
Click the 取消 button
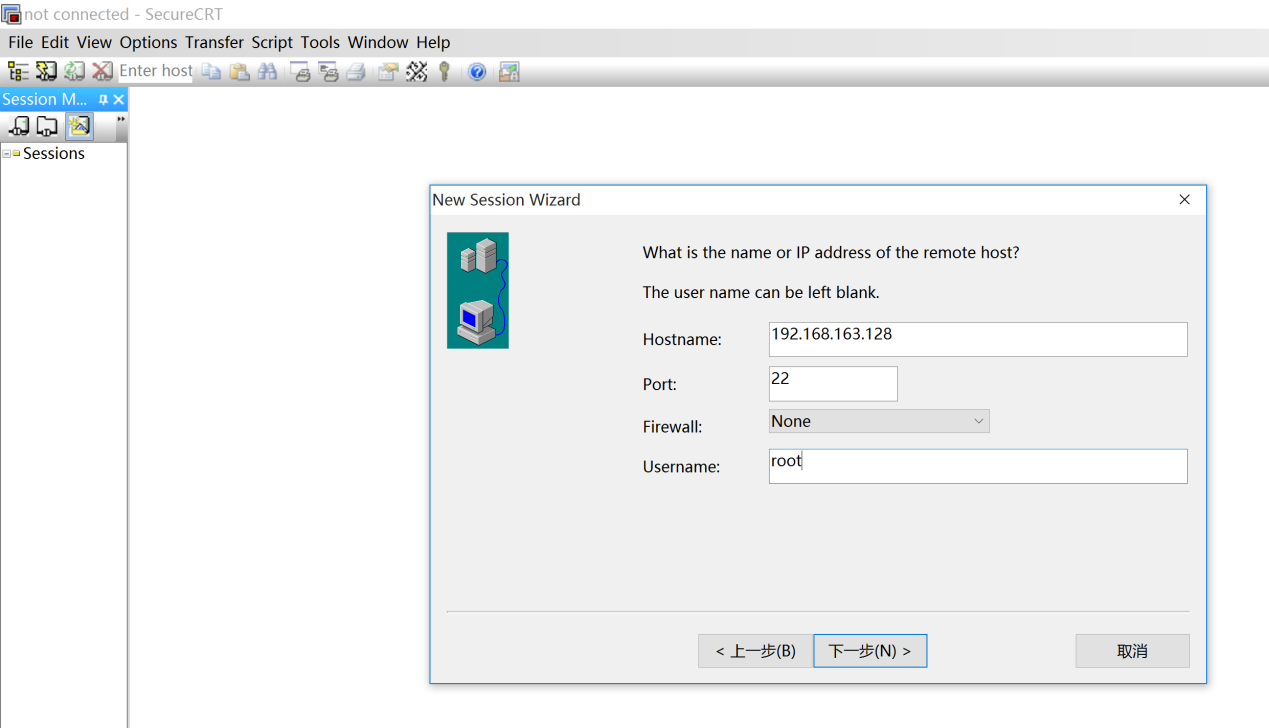(x=1131, y=650)
